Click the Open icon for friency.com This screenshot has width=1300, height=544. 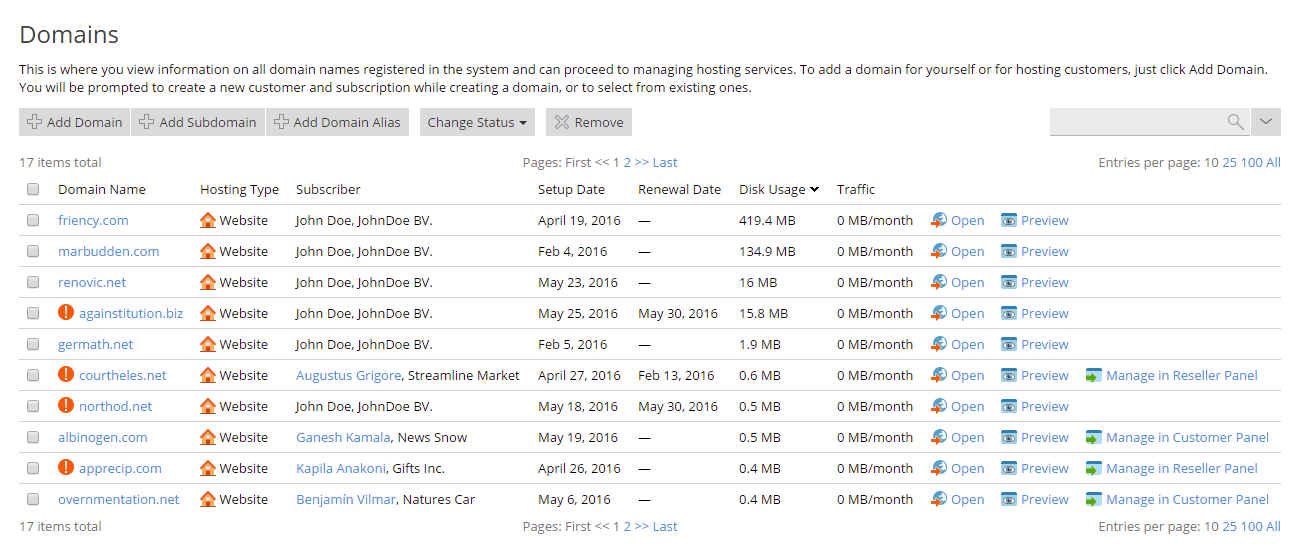pos(939,220)
